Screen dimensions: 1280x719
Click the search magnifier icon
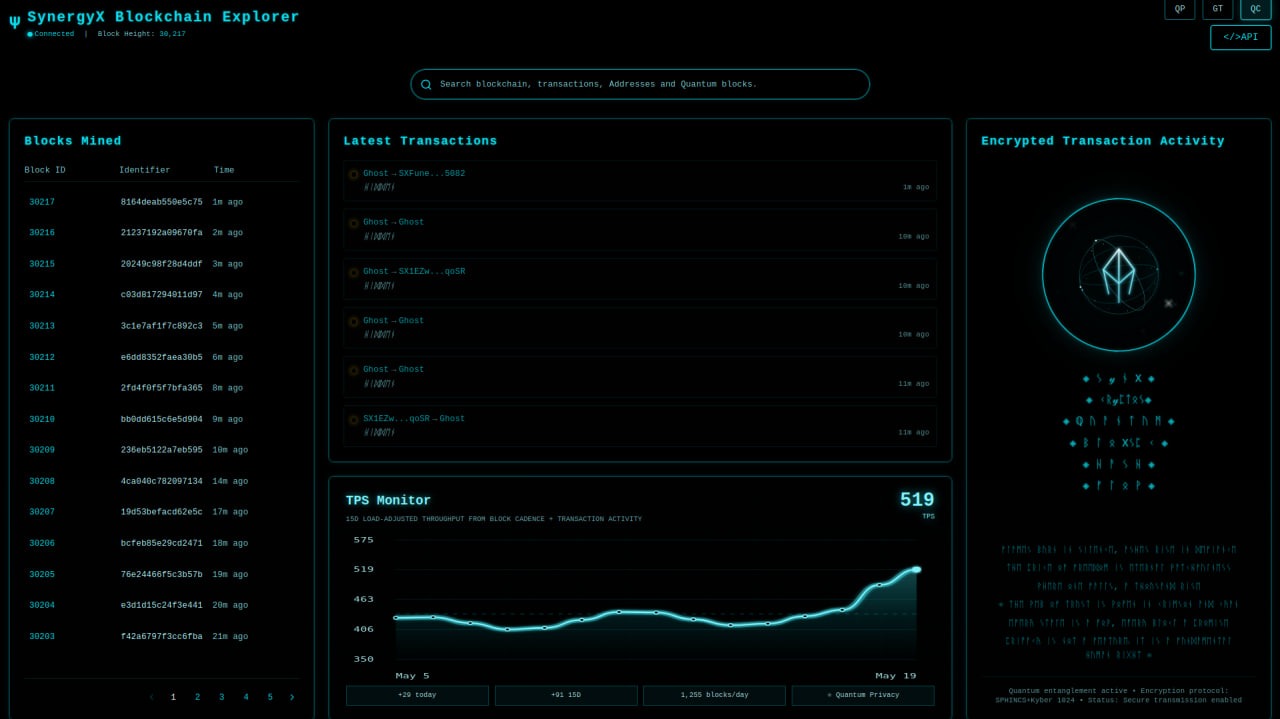click(426, 84)
